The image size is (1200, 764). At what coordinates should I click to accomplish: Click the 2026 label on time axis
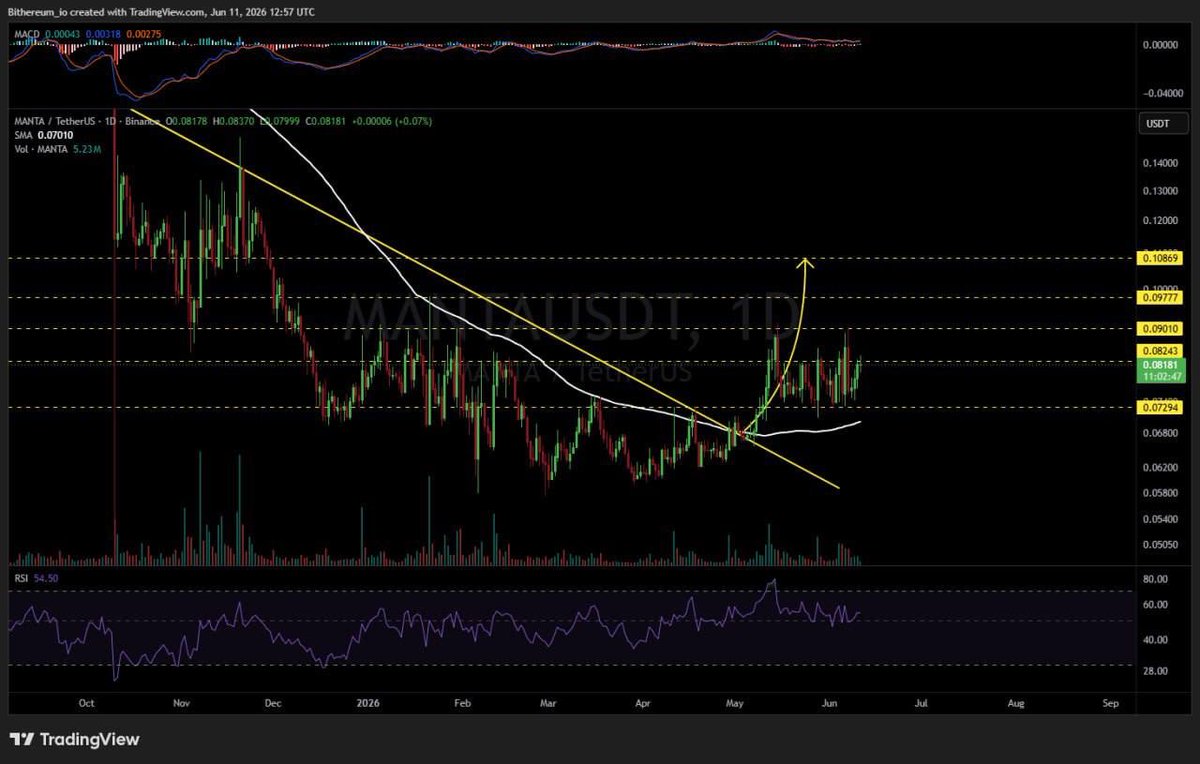[370, 704]
